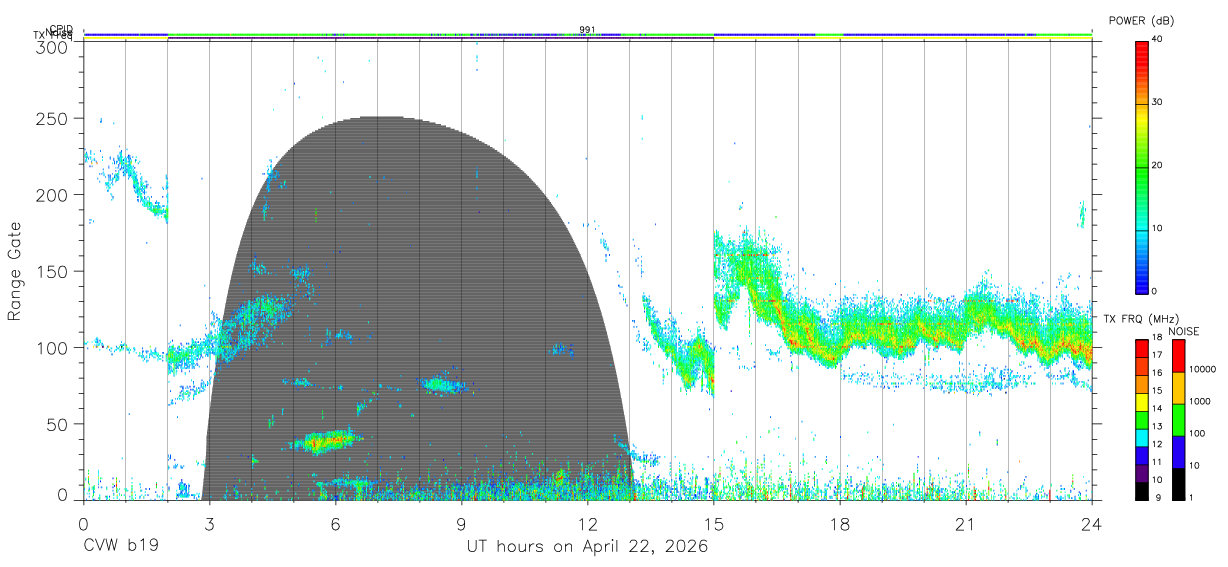
Task: Select Range Gate tick label 200
Action: 53,195
